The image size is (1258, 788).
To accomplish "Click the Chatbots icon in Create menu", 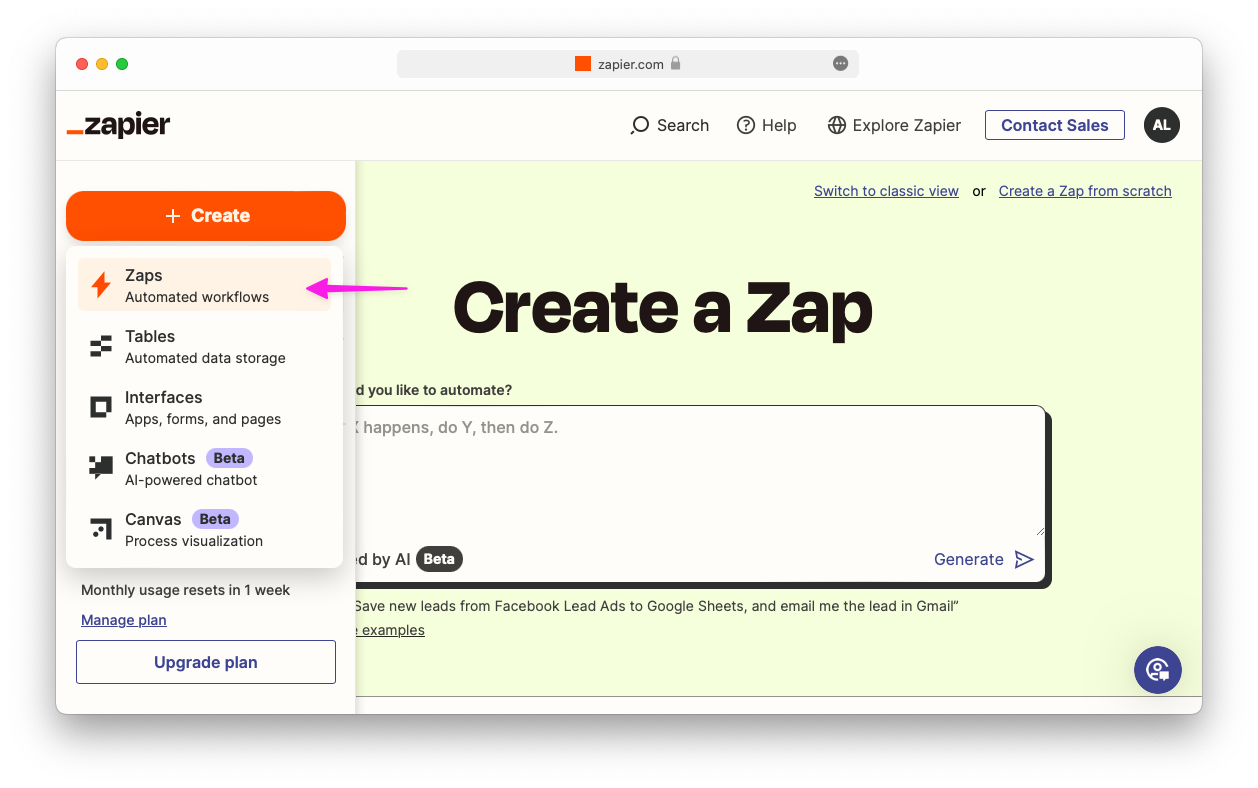I will tap(101, 468).
